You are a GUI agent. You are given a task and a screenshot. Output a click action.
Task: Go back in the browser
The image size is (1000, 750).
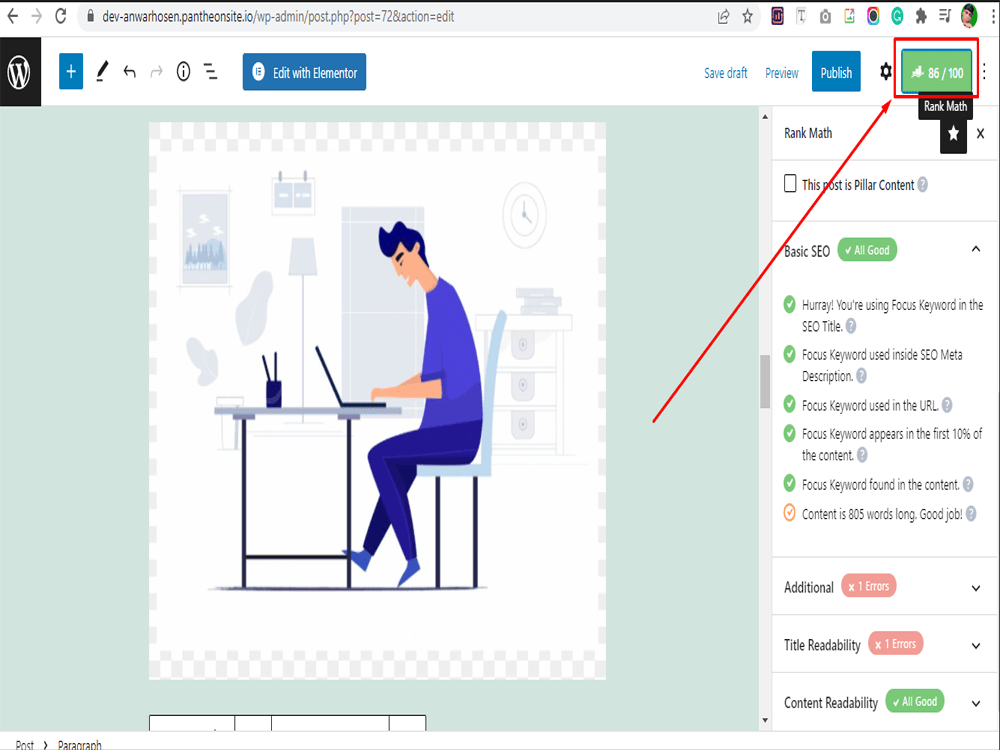coord(12,16)
